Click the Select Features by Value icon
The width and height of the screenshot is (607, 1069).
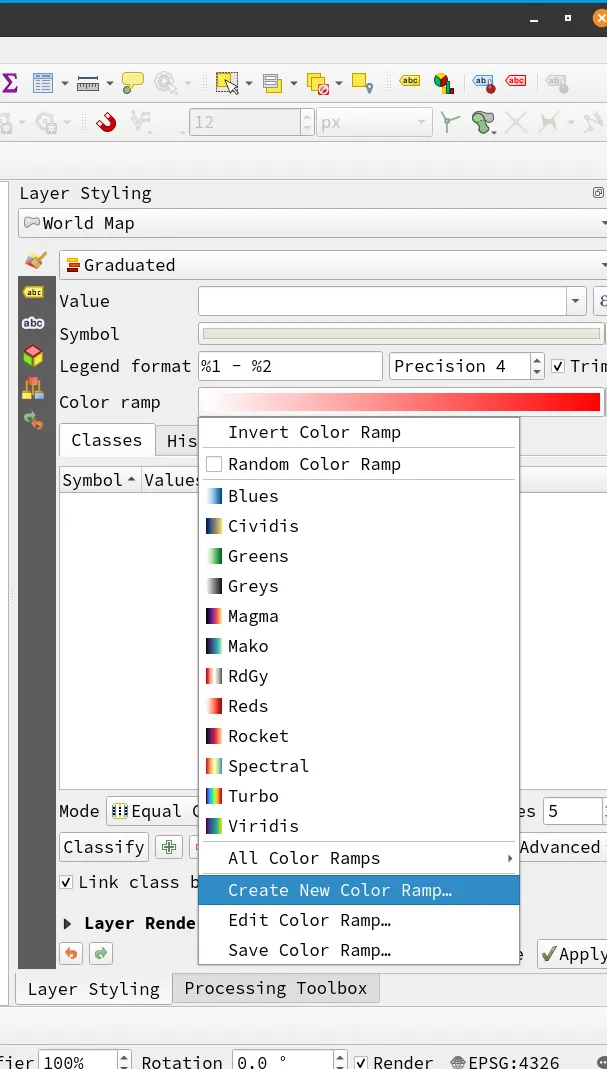tap(273, 83)
